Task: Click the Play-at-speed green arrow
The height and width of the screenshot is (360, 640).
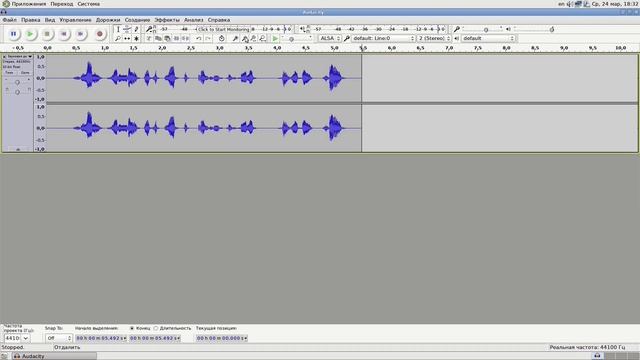Action: click(275, 38)
